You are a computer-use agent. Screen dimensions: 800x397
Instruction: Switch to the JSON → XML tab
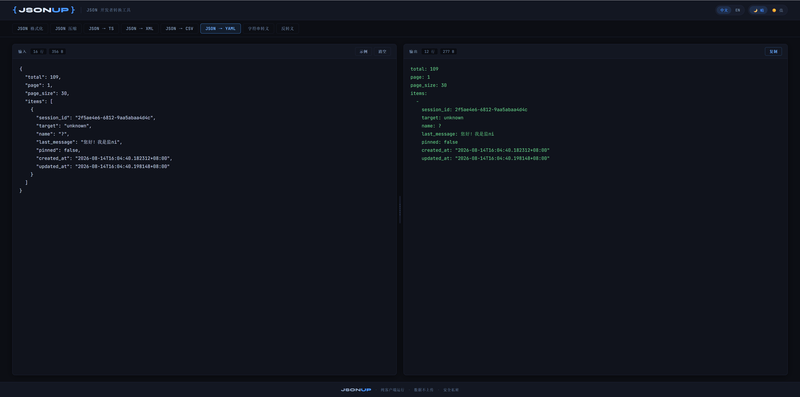[139, 29]
